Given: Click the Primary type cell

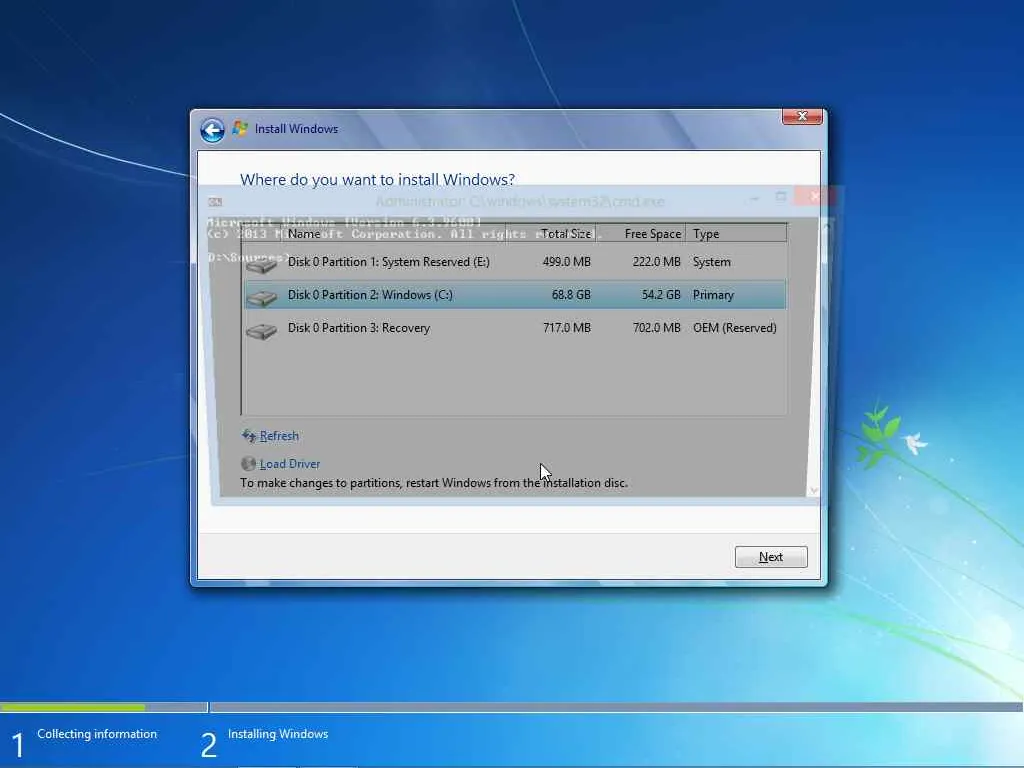Looking at the screenshot, I should [x=713, y=295].
